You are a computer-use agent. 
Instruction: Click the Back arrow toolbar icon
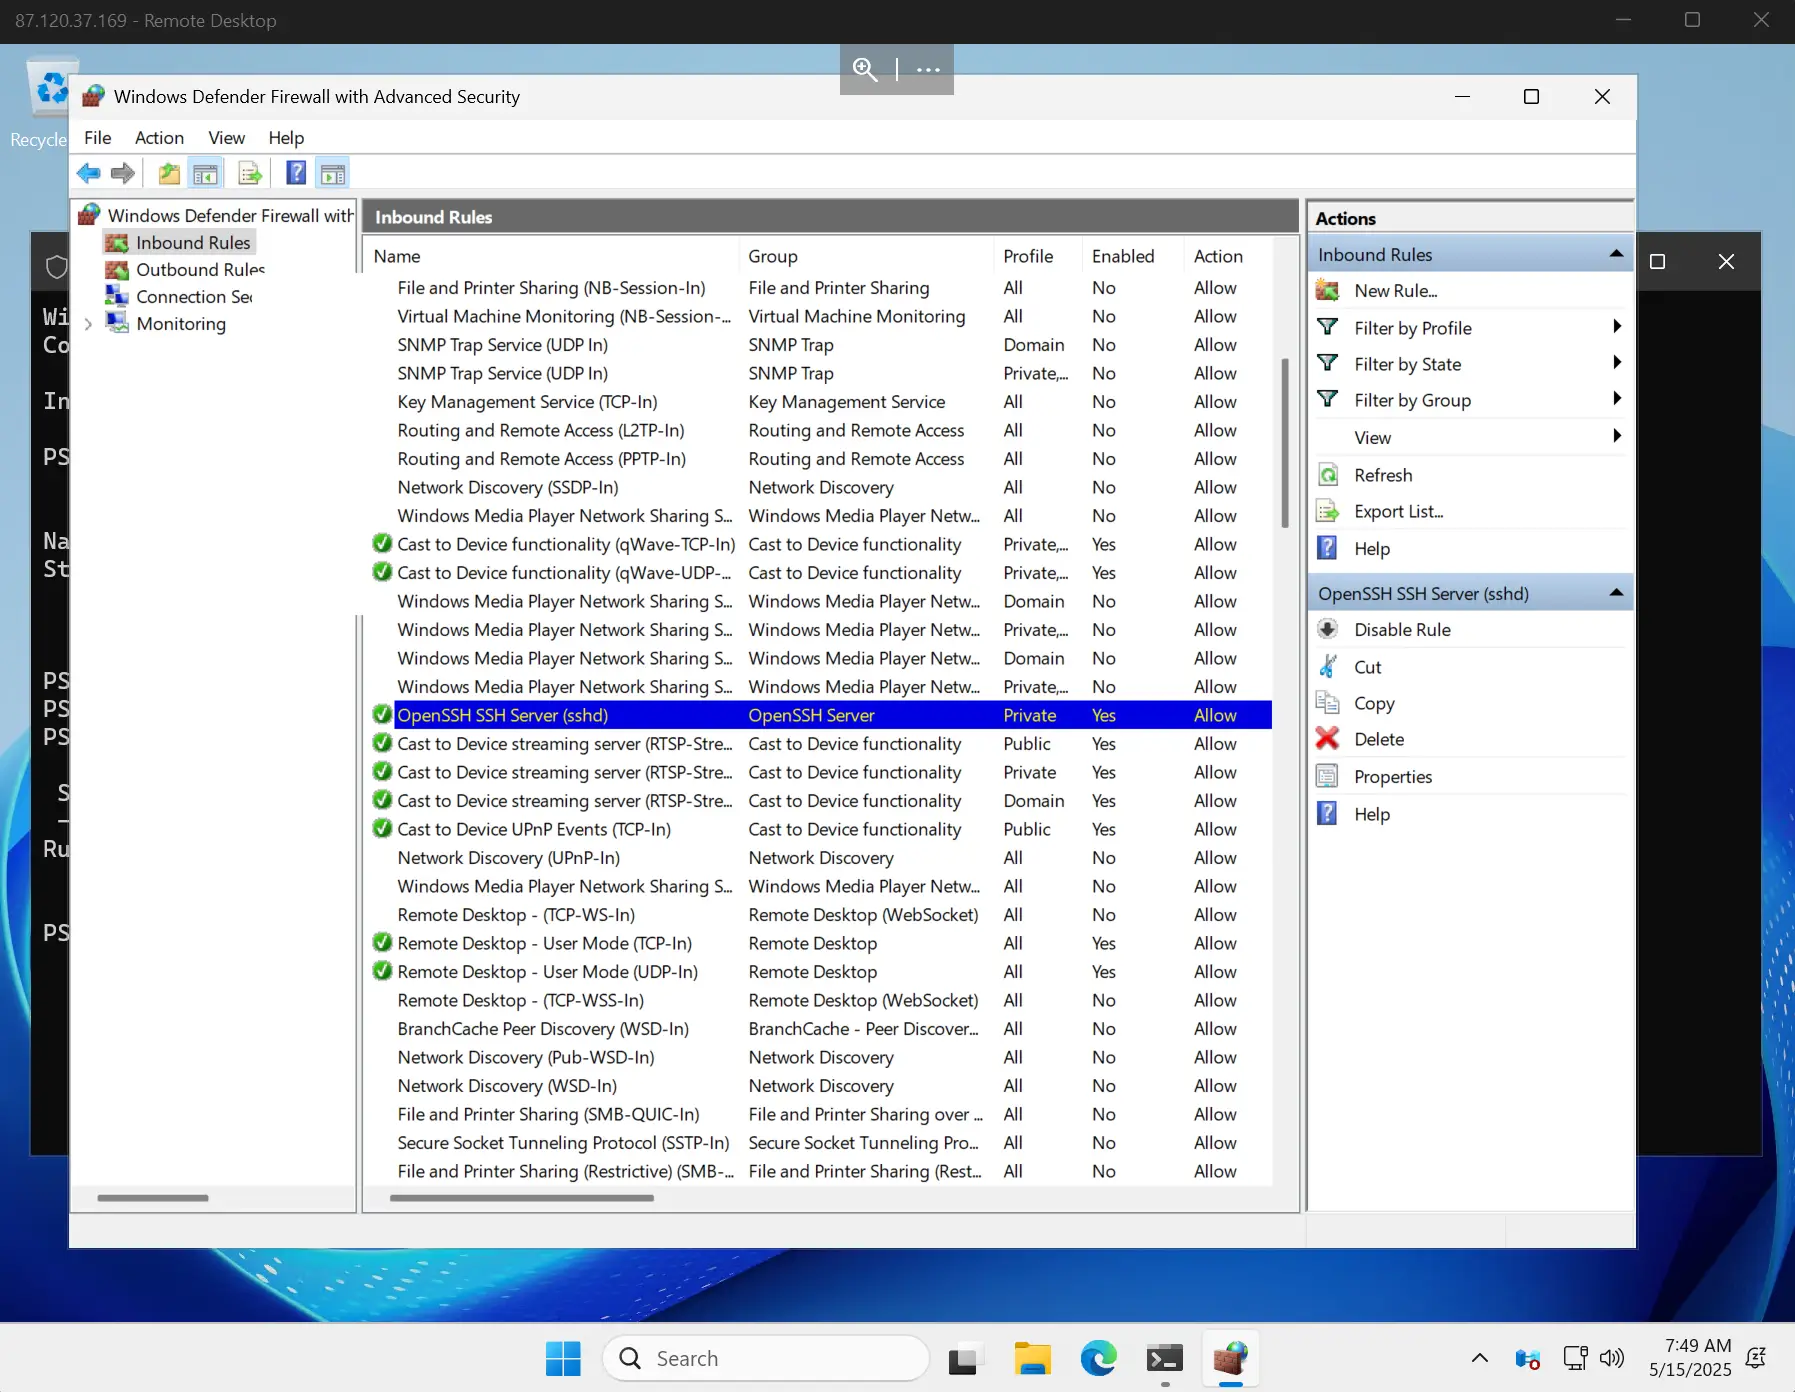(x=88, y=173)
